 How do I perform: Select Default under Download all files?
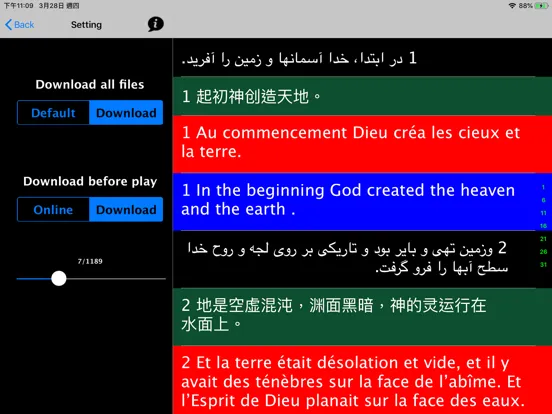point(53,113)
